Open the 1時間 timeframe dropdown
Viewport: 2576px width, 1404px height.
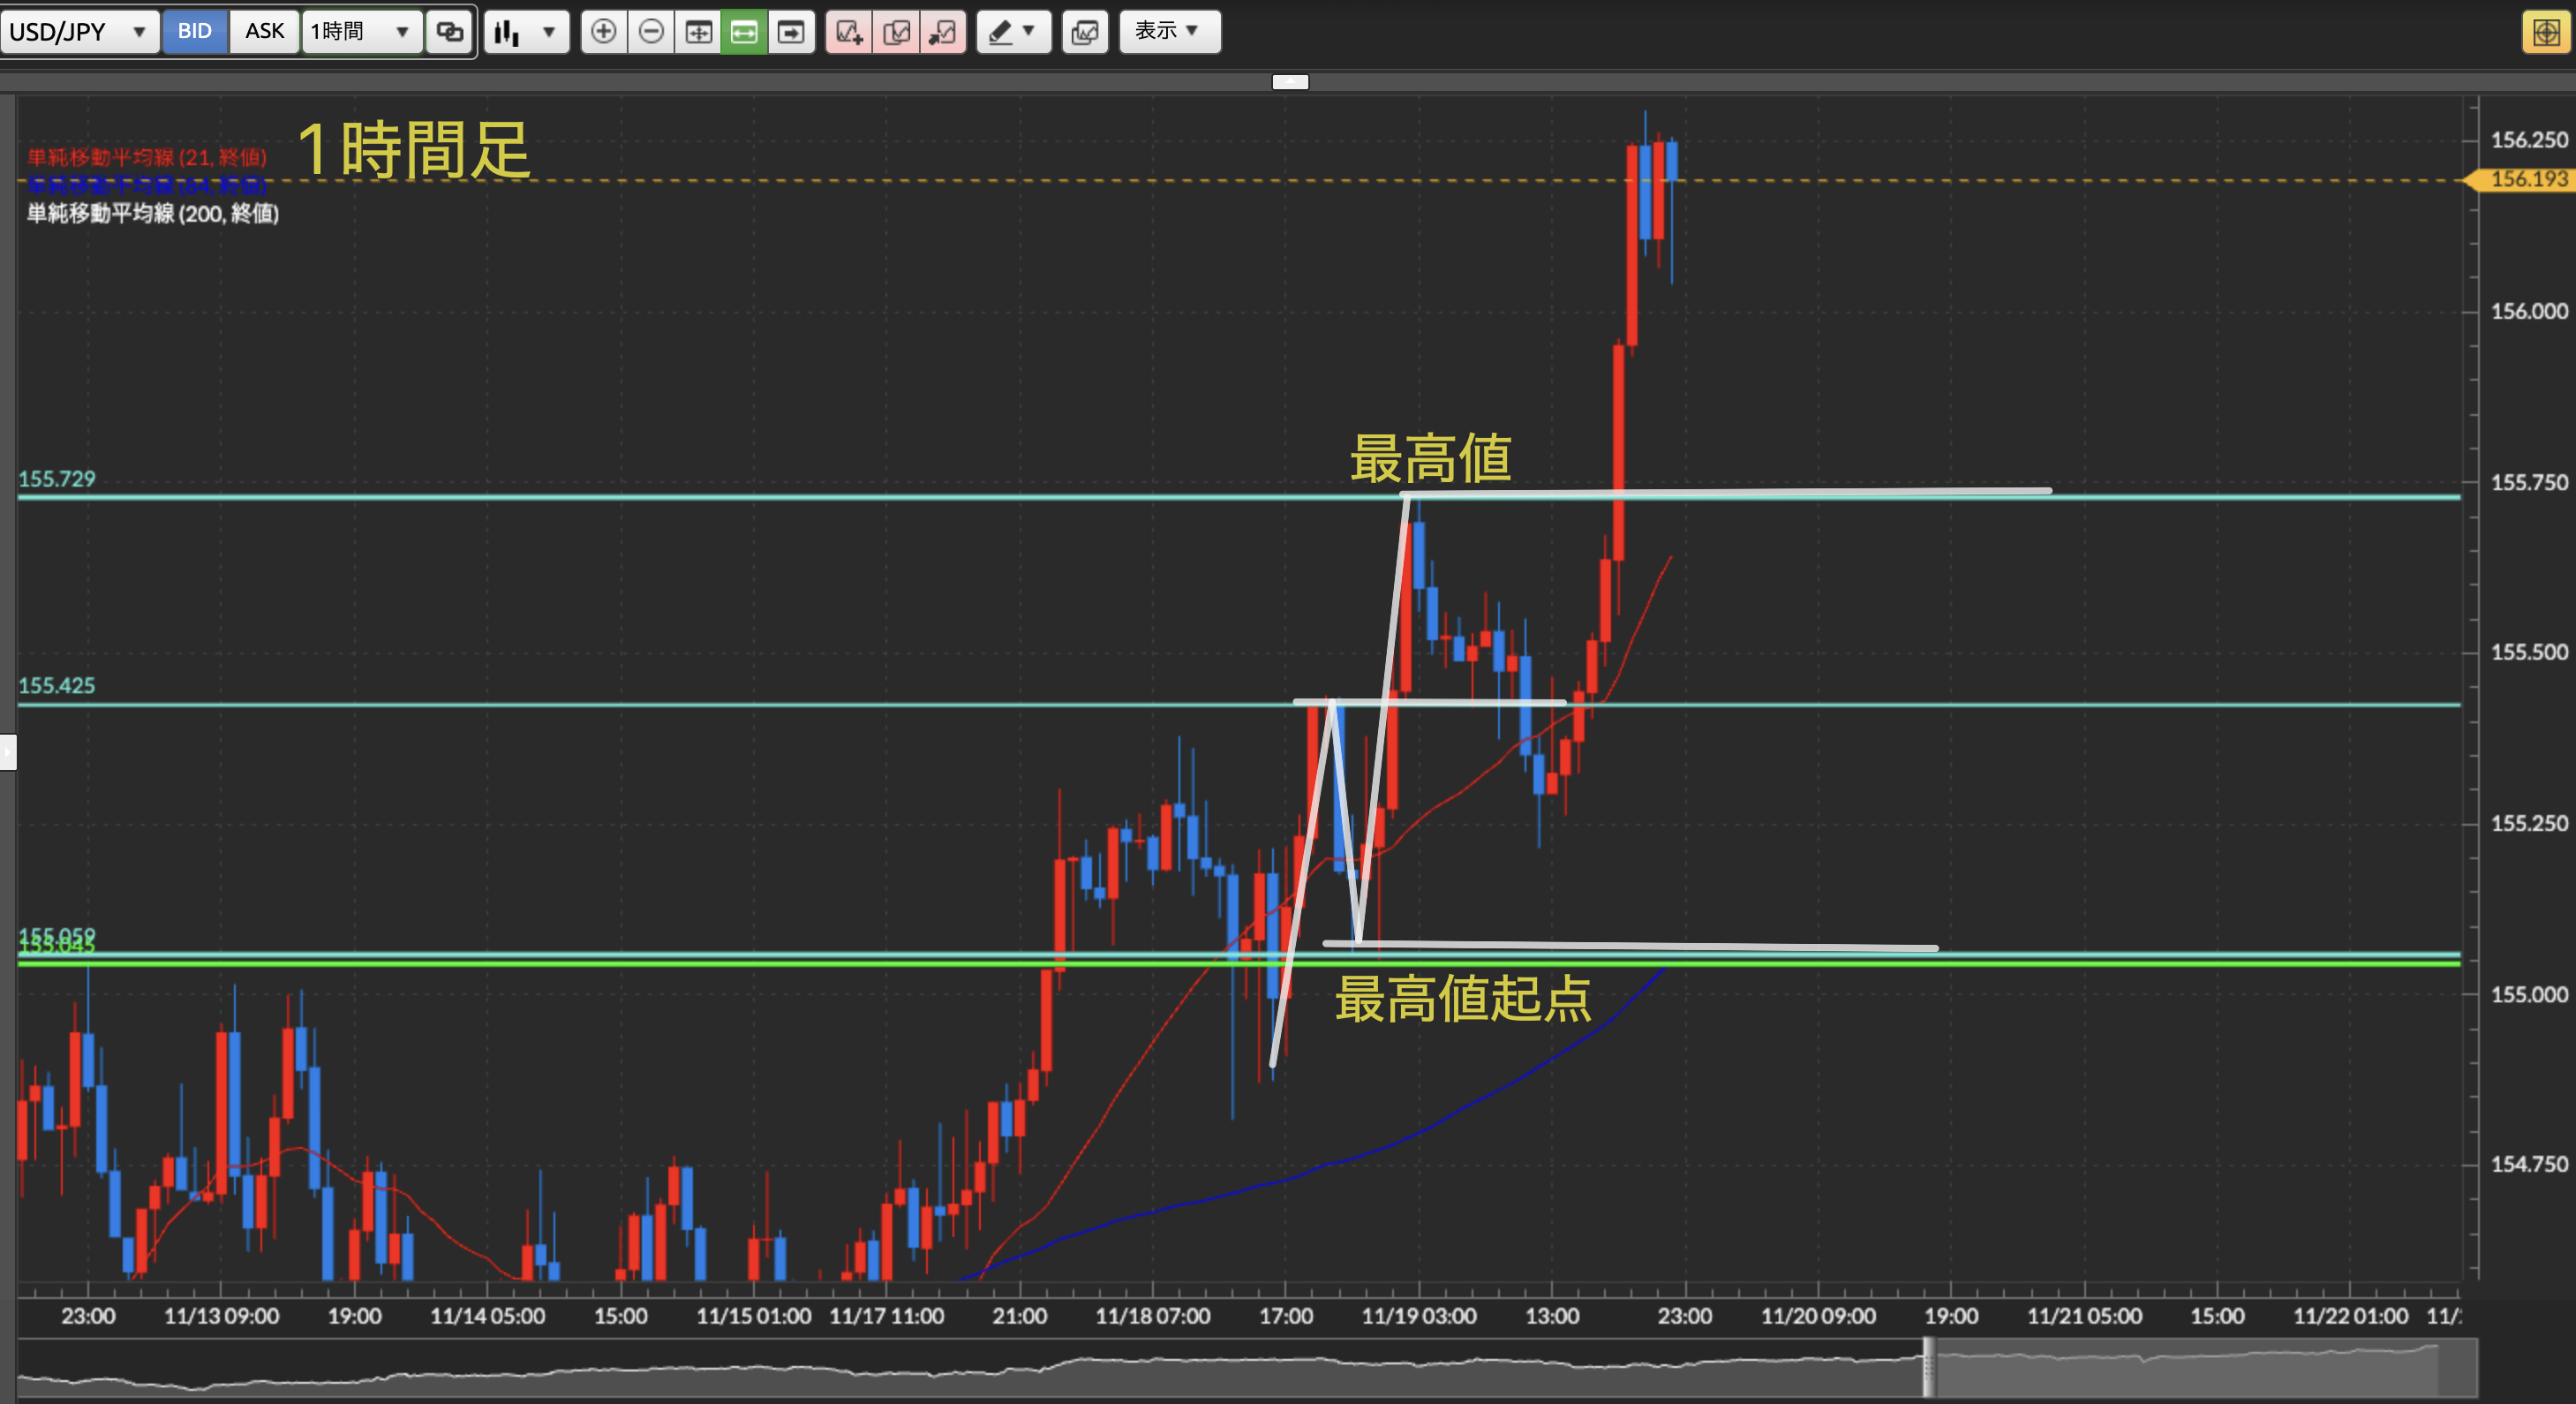pos(361,32)
